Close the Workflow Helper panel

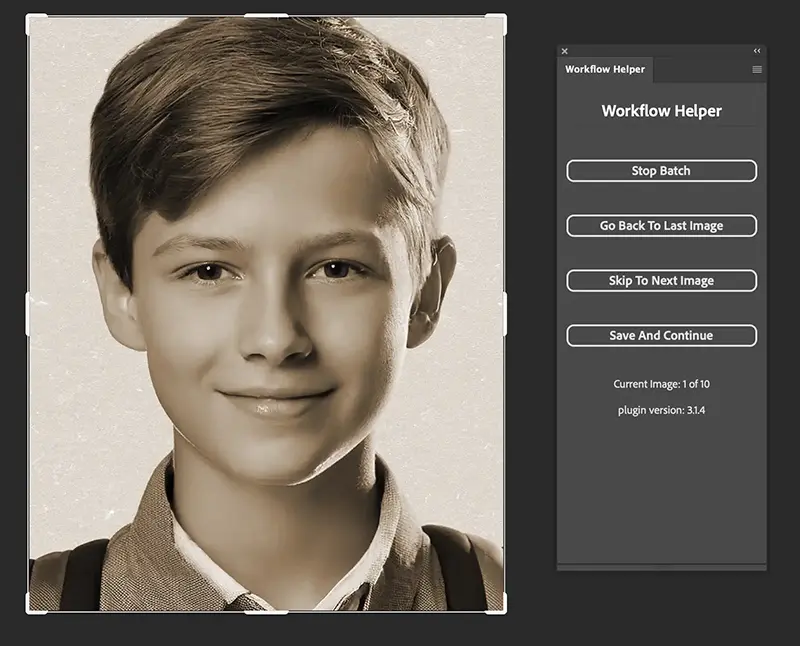click(564, 51)
